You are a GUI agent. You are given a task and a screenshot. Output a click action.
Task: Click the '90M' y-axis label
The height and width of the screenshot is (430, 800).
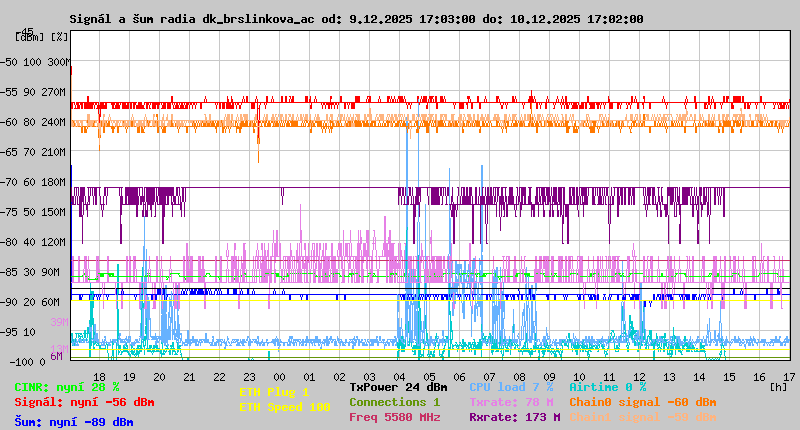(52, 272)
